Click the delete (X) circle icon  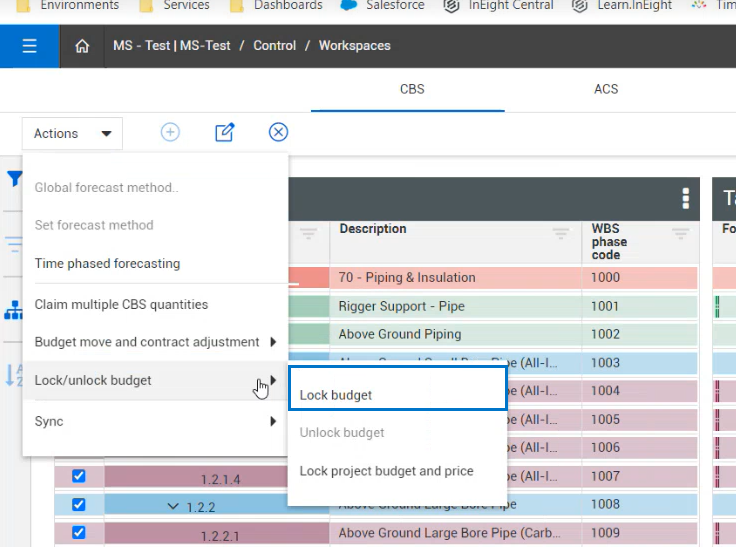point(279,133)
